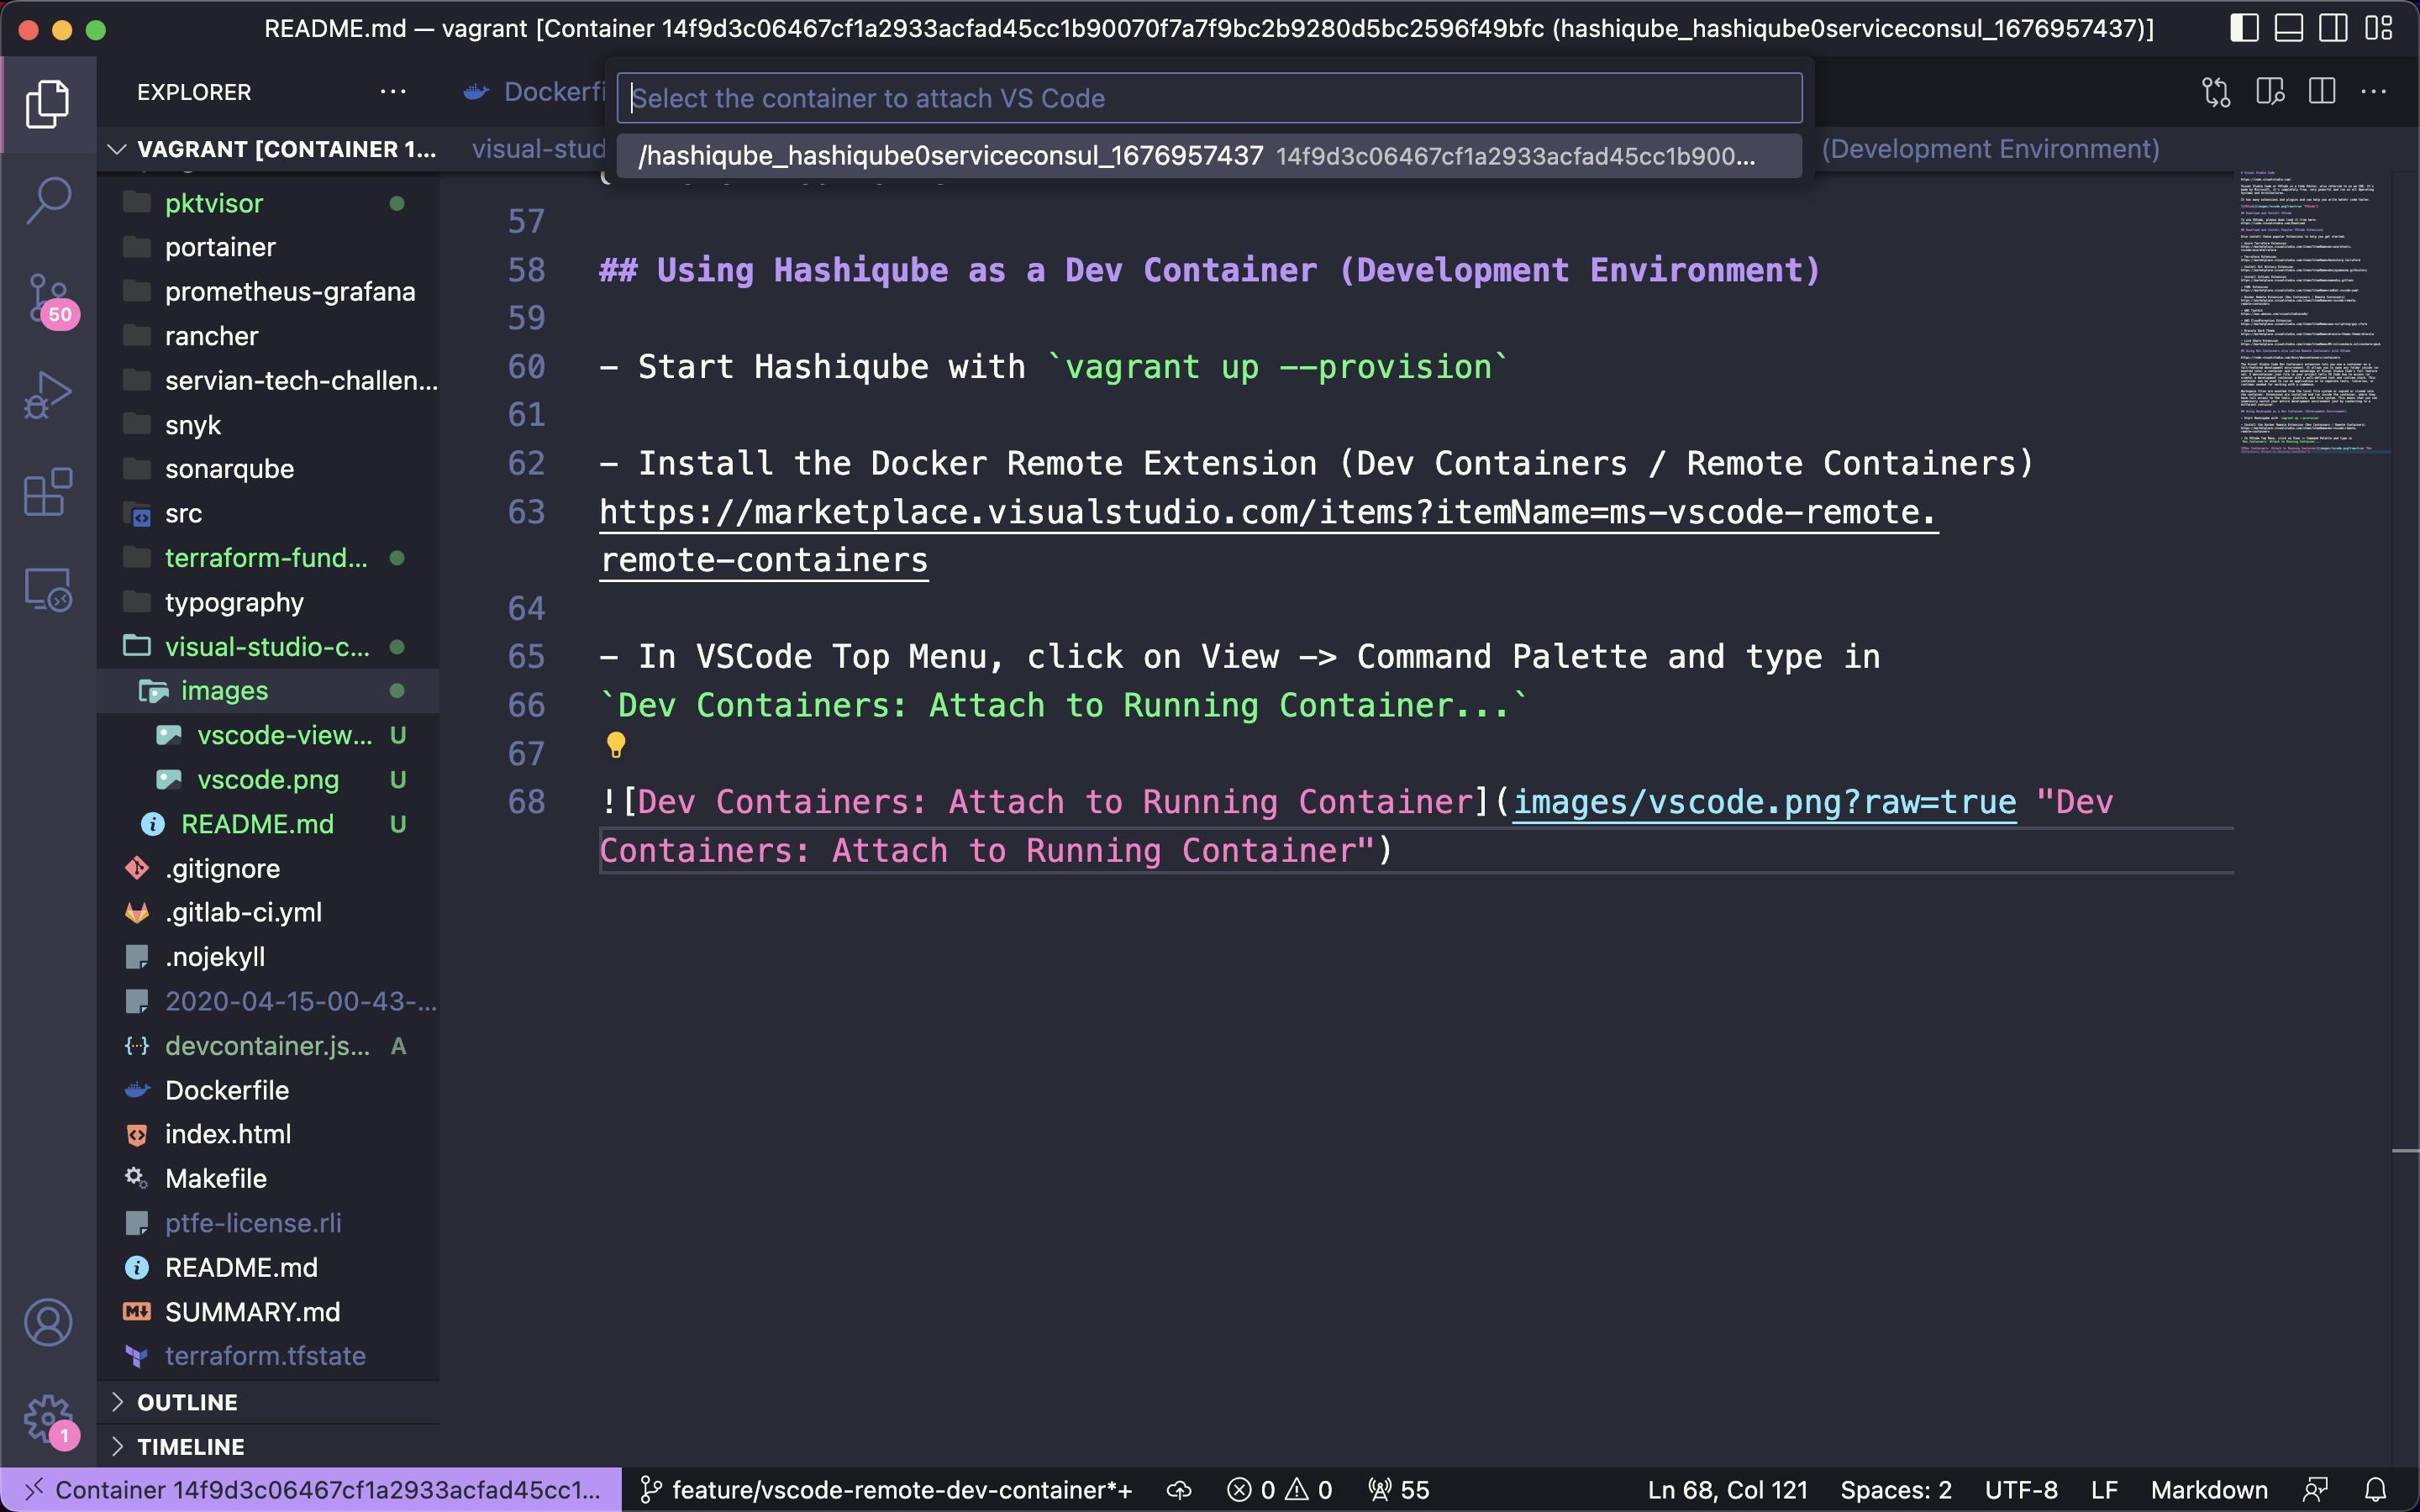Follow images/vscode.png?raw=true link
2420x1512 pixels.
coord(1764,802)
